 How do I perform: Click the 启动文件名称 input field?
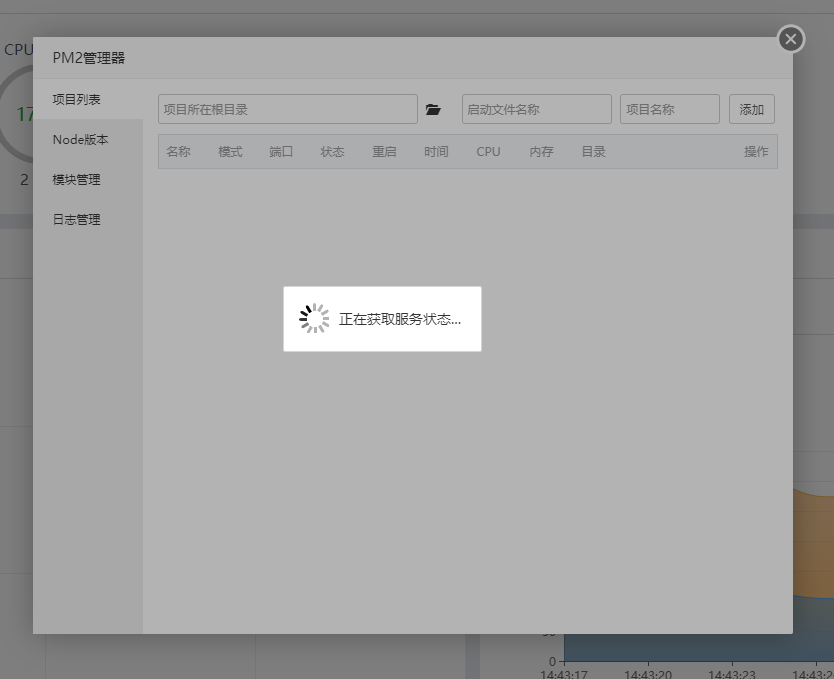[x=537, y=110]
